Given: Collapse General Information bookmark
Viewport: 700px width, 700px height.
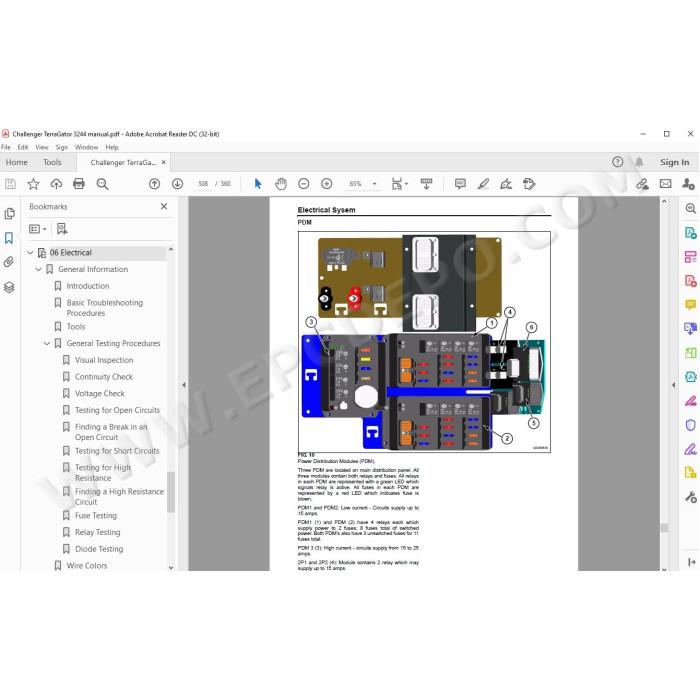Looking at the screenshot, I should (x=38, y=269).
